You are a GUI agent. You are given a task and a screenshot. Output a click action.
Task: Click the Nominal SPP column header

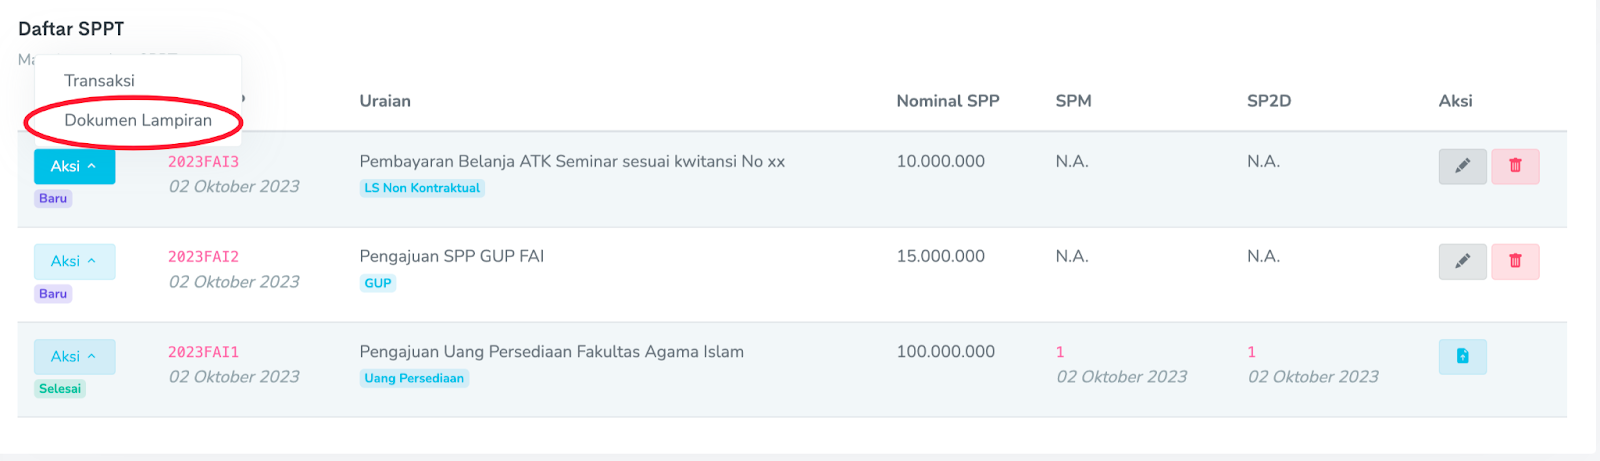click(x=947, y=101)
